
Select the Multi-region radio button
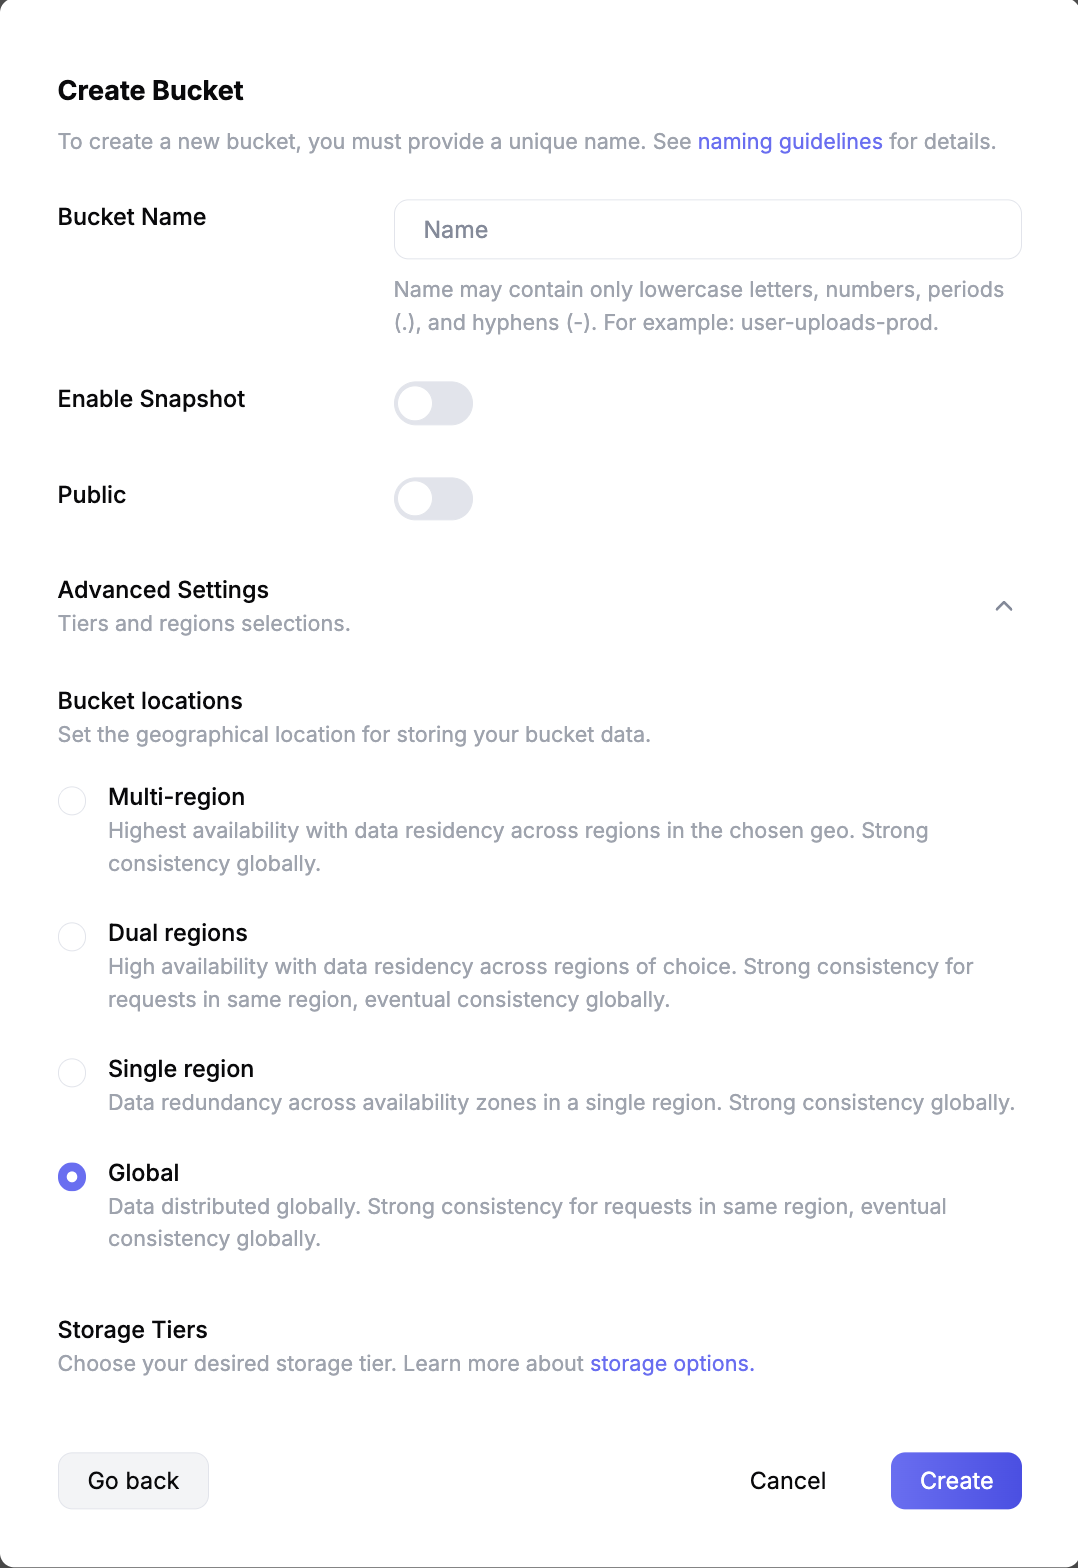(x=72, y=800)
